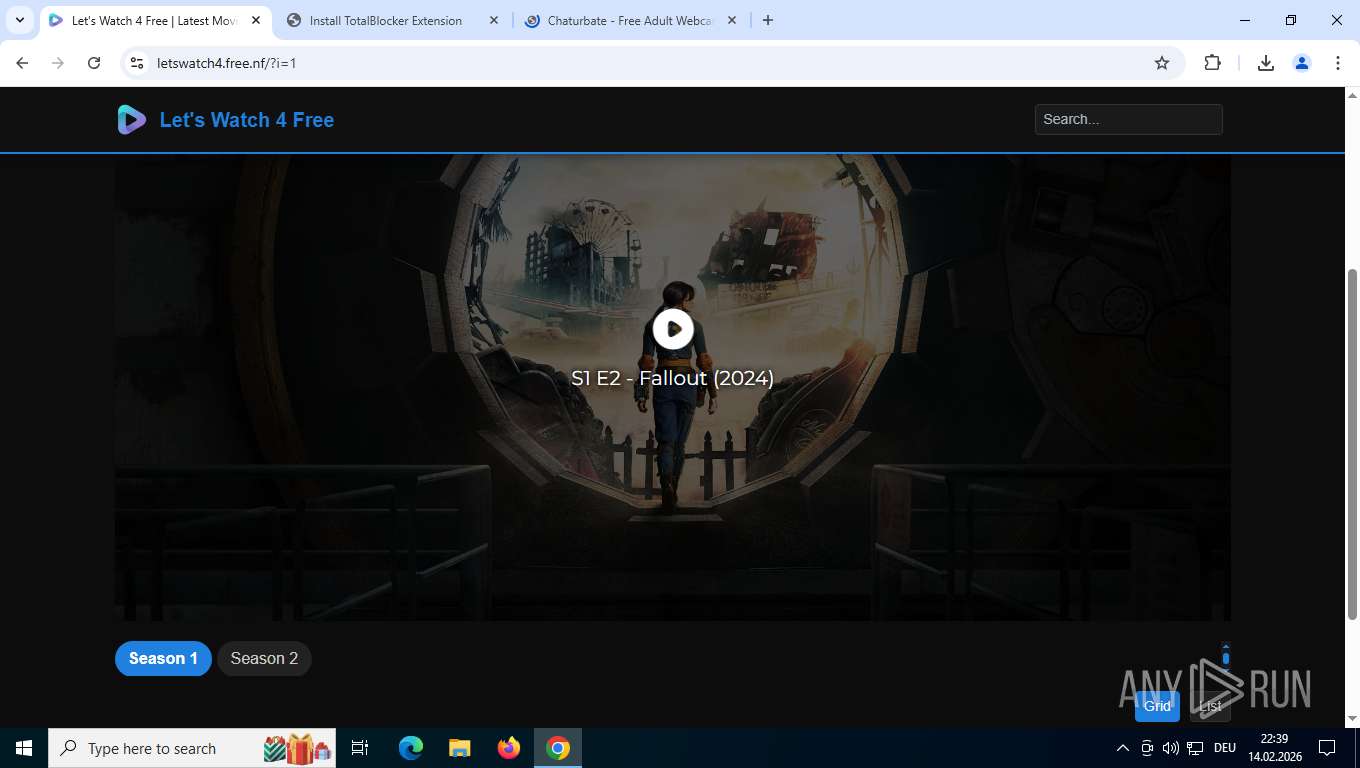
Task: Reload the current page
Action: point(94,63)
